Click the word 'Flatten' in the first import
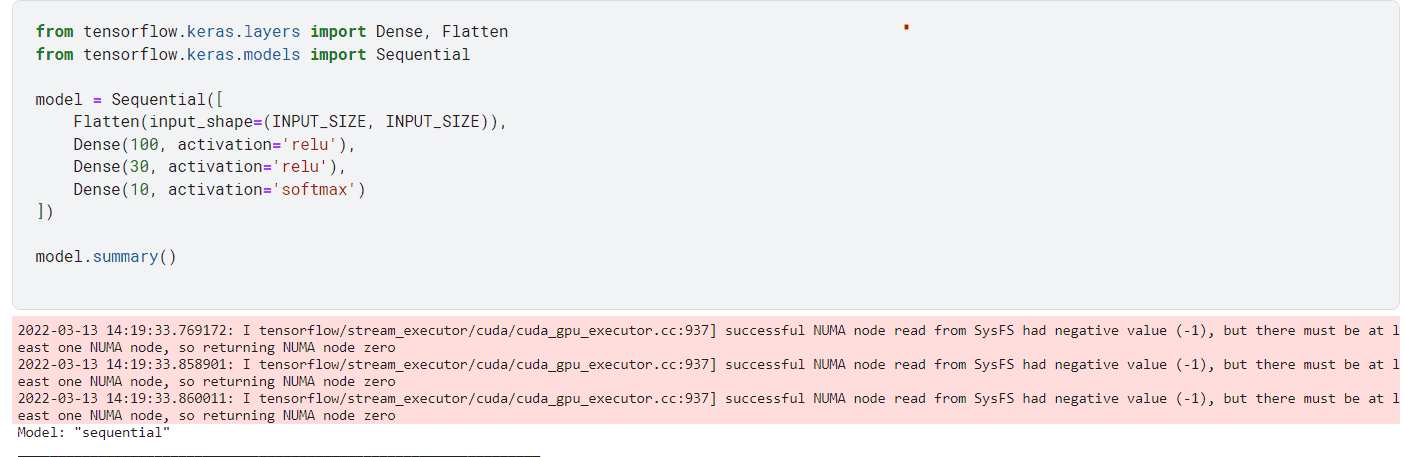Viewport: 1405px width, 457px height. pos(475,32)
